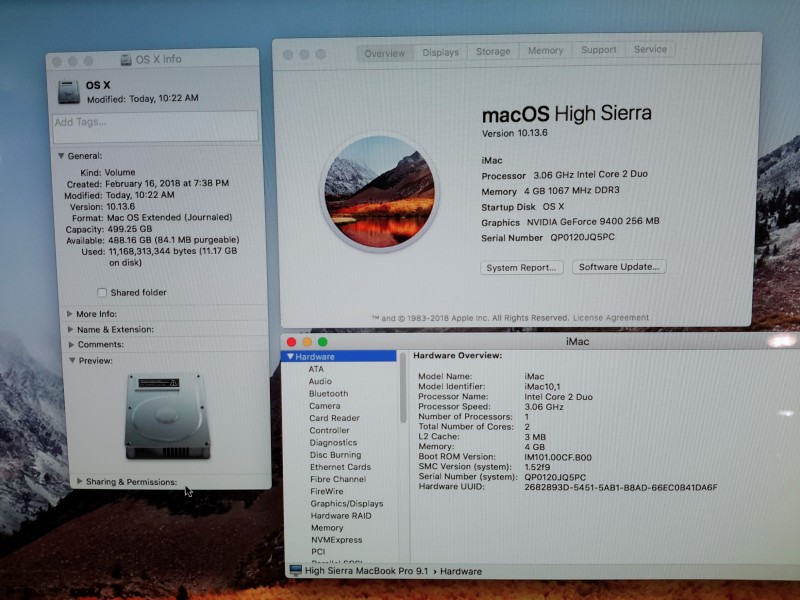800x600 pixels.
Task: Click the serial number QP0120JQ5PC in About This Mac
Action: pyautogui.click(x=582, y=237)
